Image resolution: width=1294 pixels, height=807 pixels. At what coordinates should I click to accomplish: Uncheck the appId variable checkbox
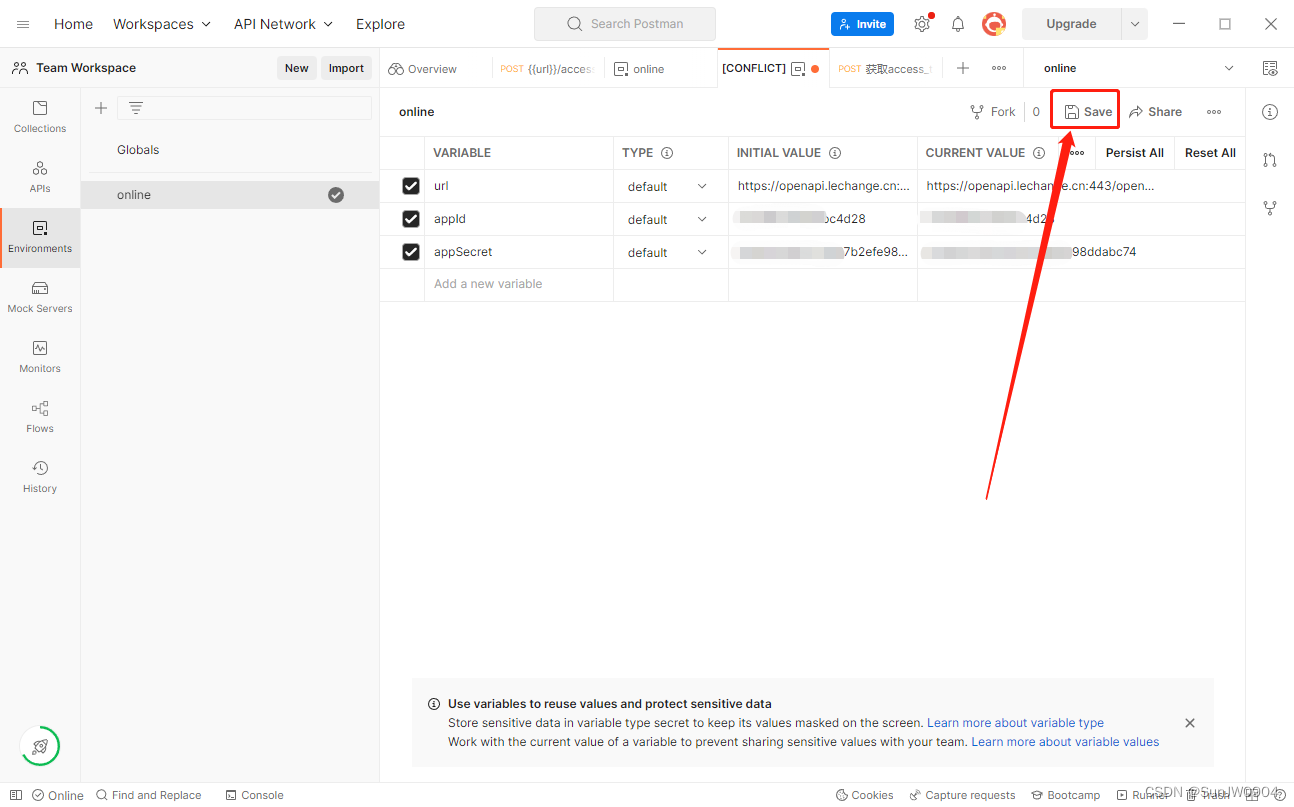(411, 219)
